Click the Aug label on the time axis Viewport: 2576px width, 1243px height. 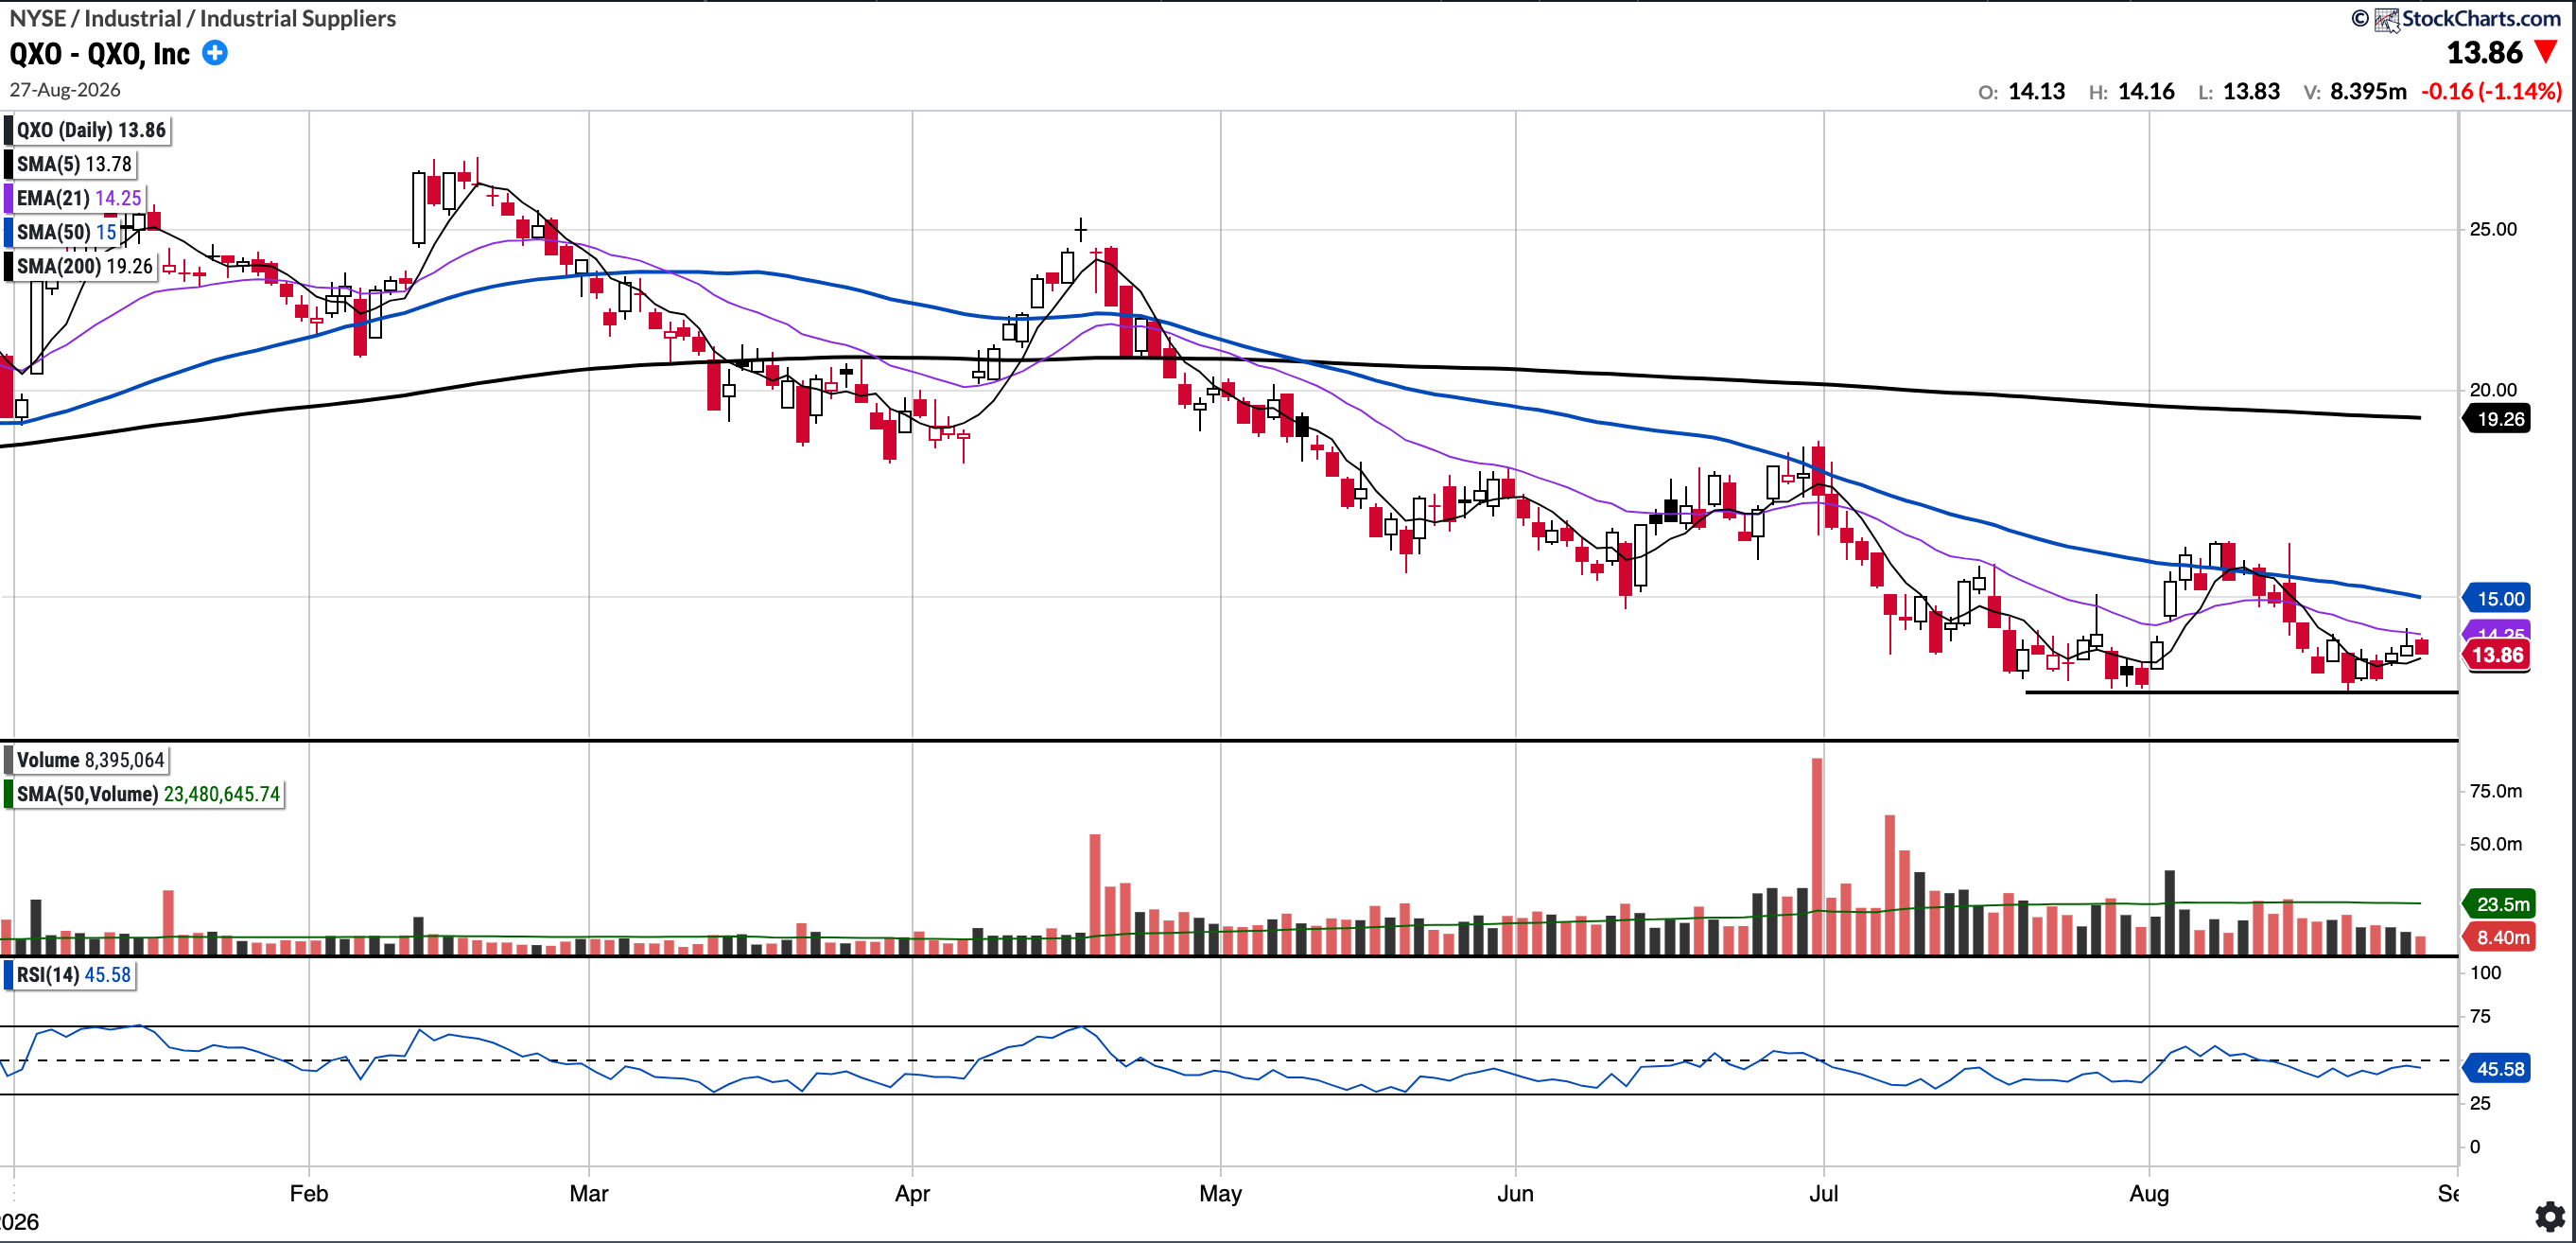[2149, 1194]
